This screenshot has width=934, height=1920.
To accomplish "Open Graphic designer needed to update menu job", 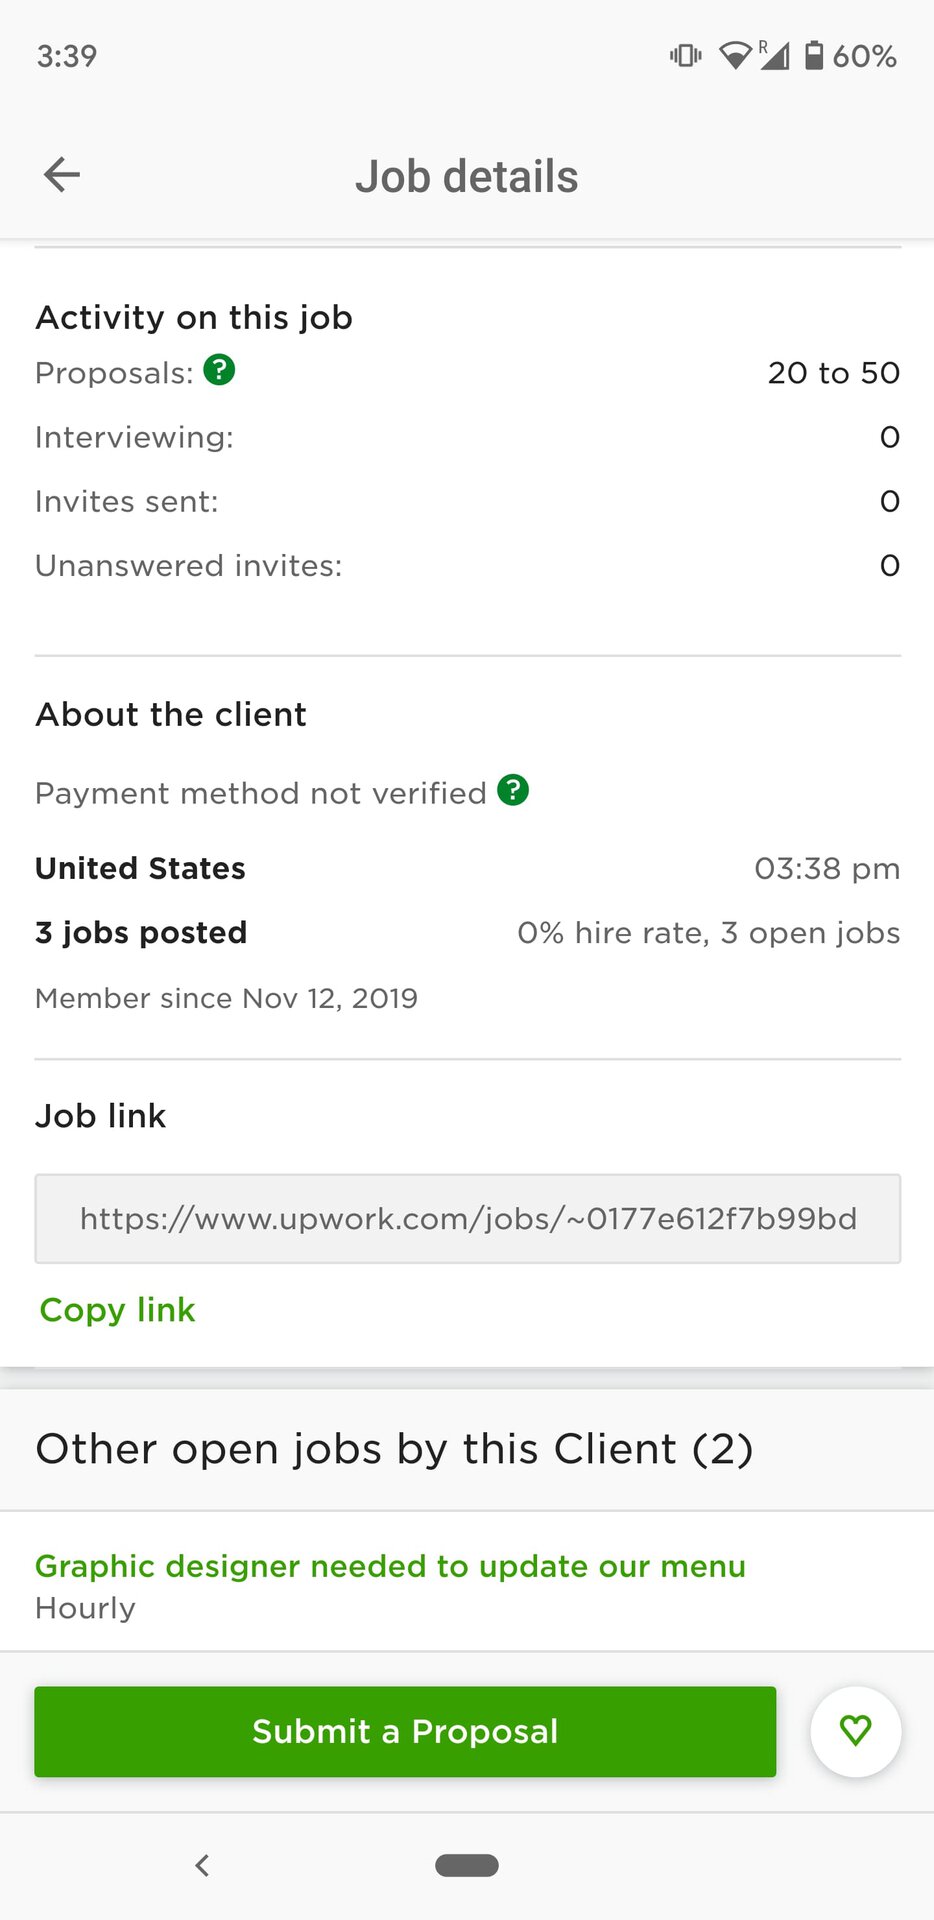I will tap(390, 1566).
